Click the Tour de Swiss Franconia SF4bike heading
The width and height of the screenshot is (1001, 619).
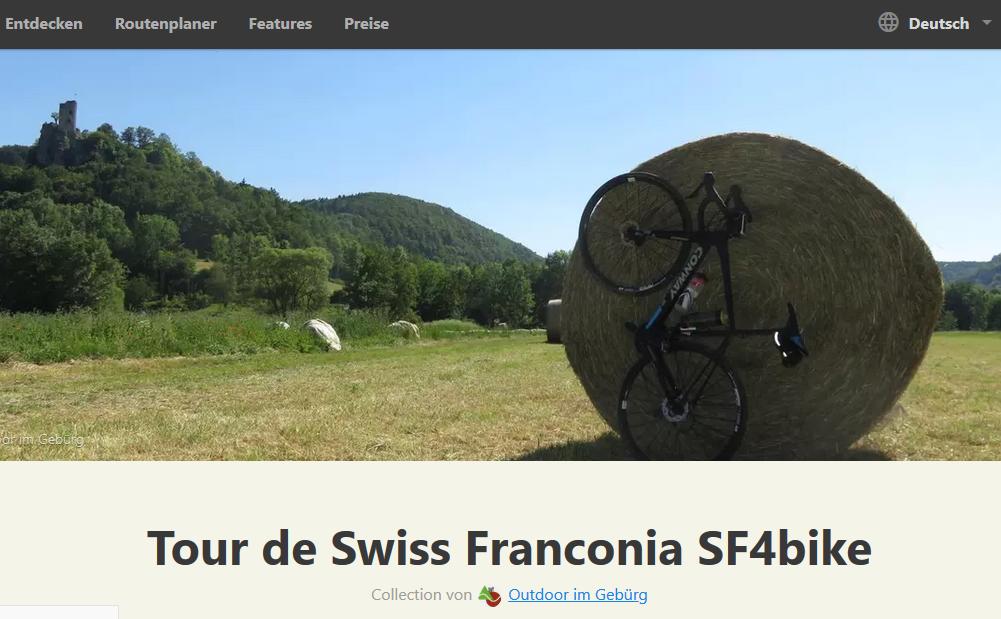(x=509, y=548)
